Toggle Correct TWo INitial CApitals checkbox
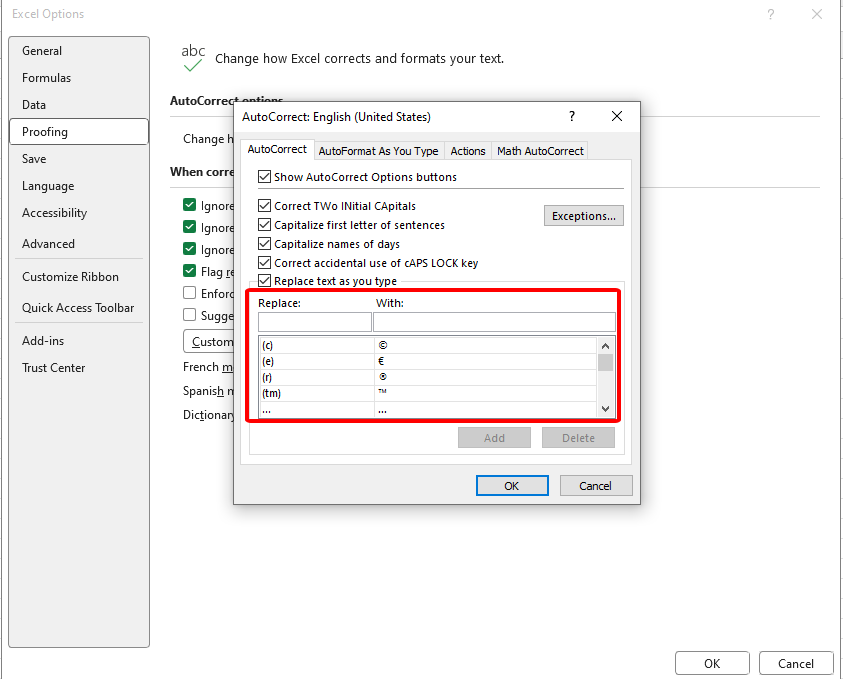The height and width of the screenshot is (679, 843). [264, 205]
